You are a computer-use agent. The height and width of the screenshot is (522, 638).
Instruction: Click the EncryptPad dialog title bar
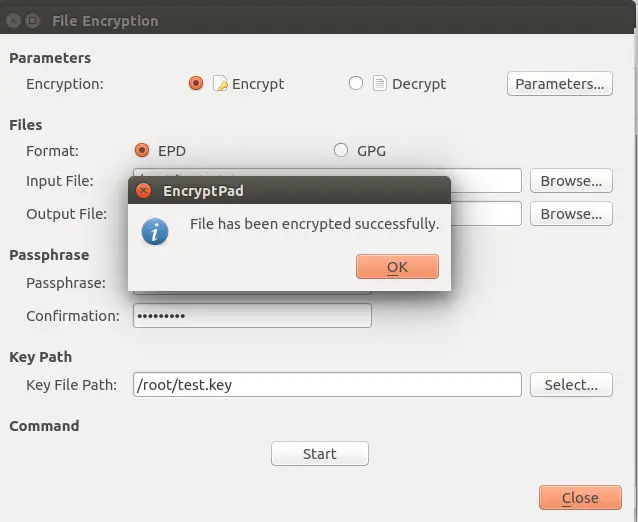click(x=289, y=190)
